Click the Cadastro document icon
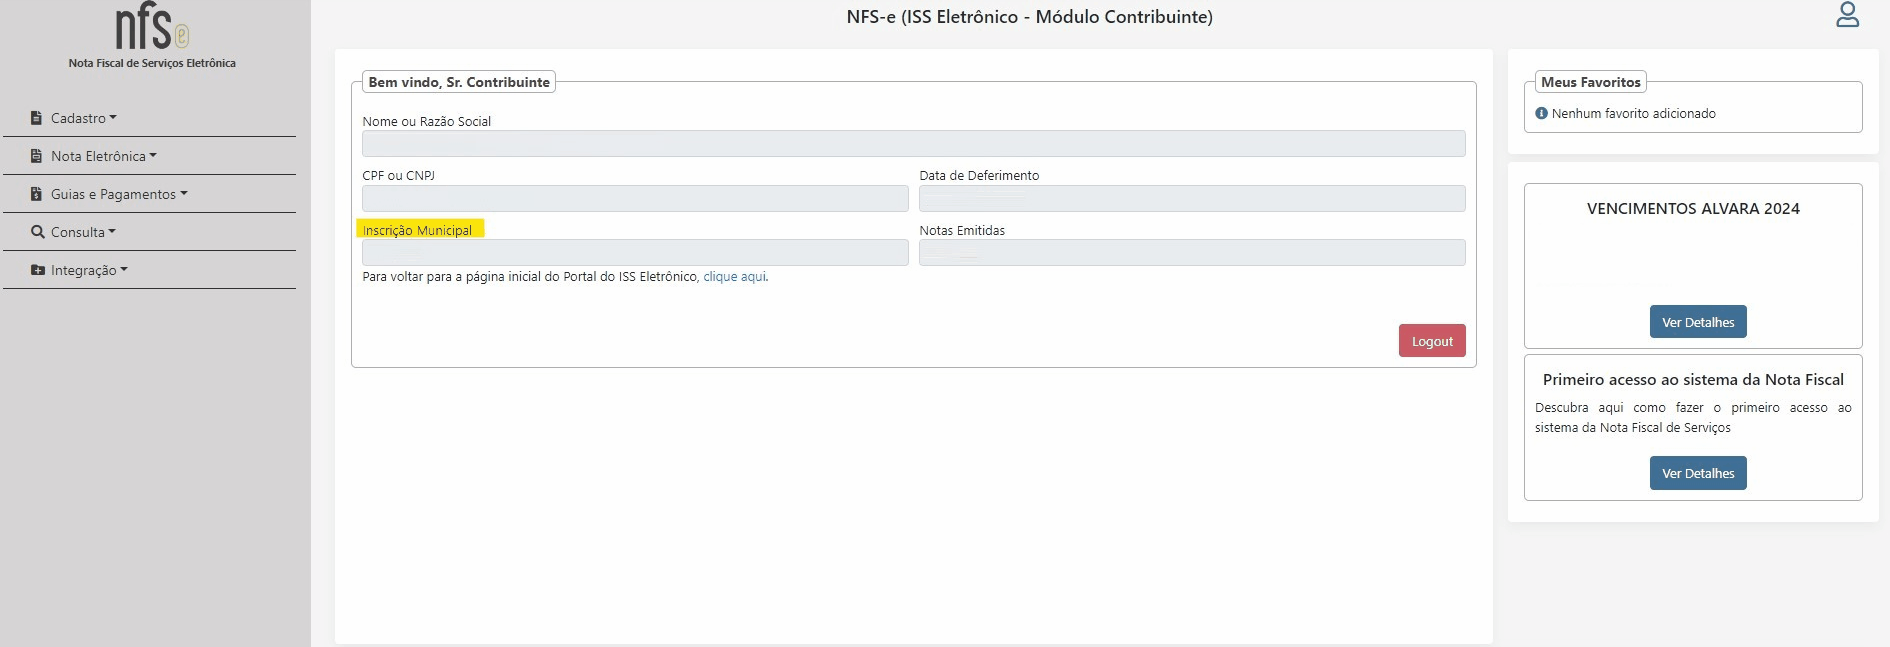1890x647 pixels. (x=37, y=118)
